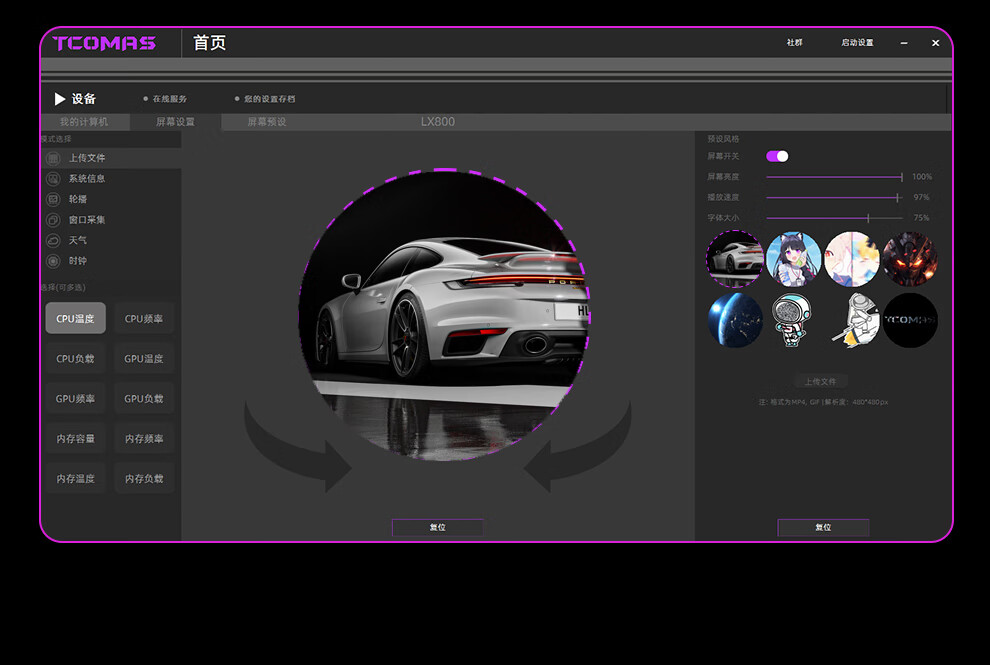Enable the GPU温度 option

[144, 358]
